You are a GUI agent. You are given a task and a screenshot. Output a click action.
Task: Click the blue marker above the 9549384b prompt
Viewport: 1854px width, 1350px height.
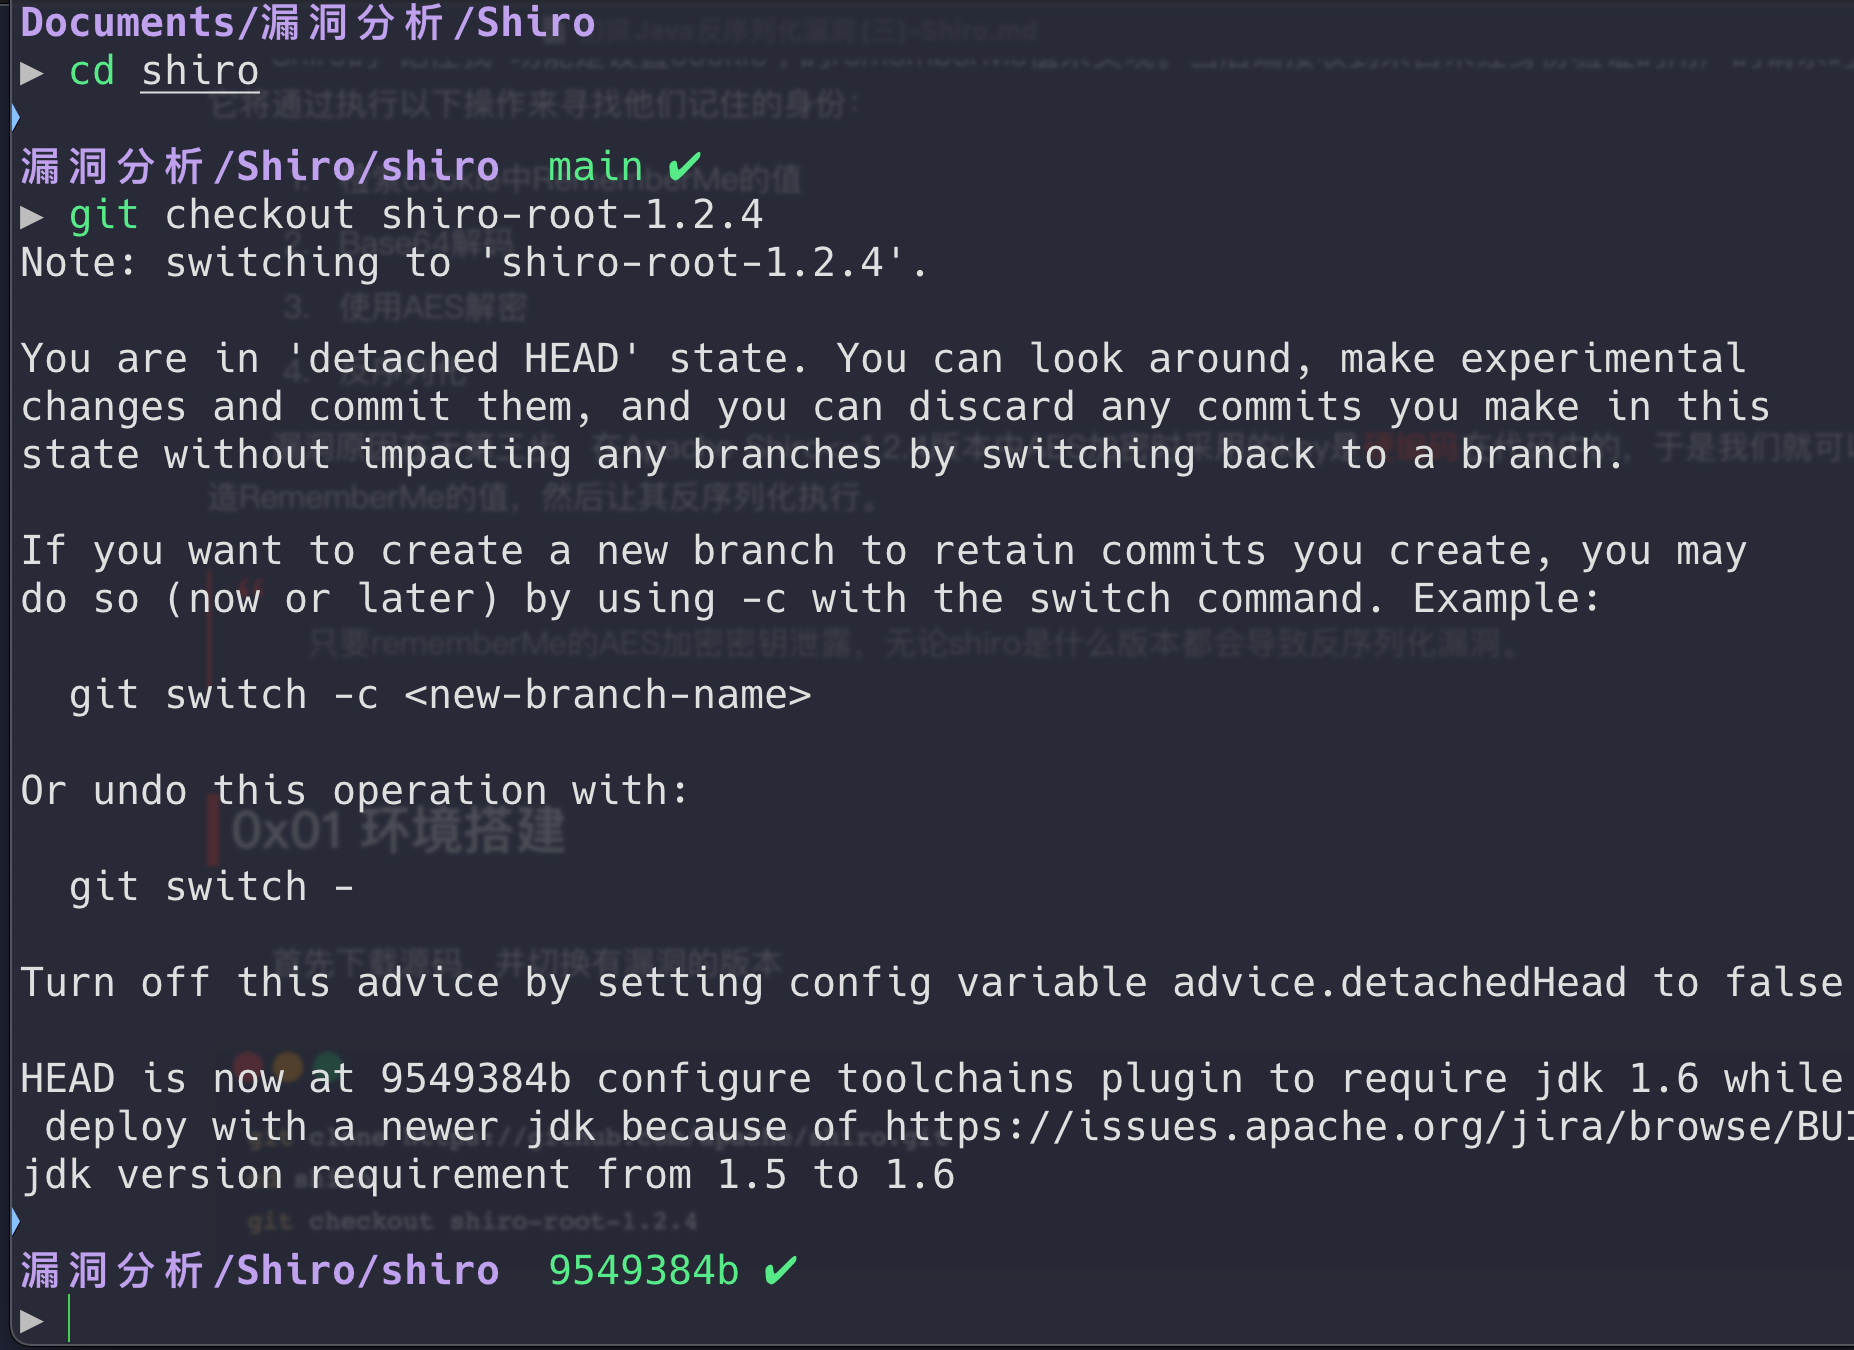[x=15, y=1221]
